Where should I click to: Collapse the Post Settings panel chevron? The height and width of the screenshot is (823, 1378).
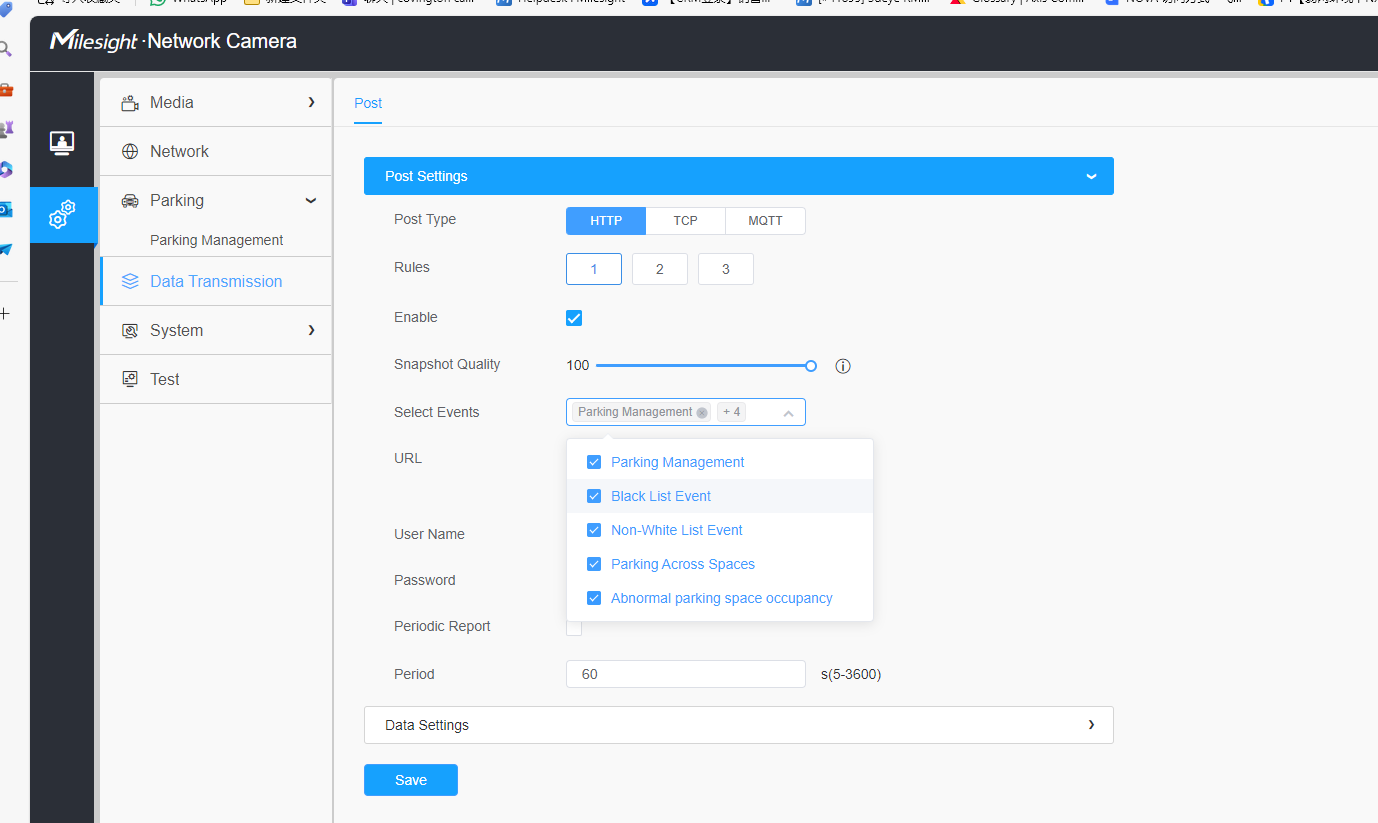click(x=1091, y=176)
